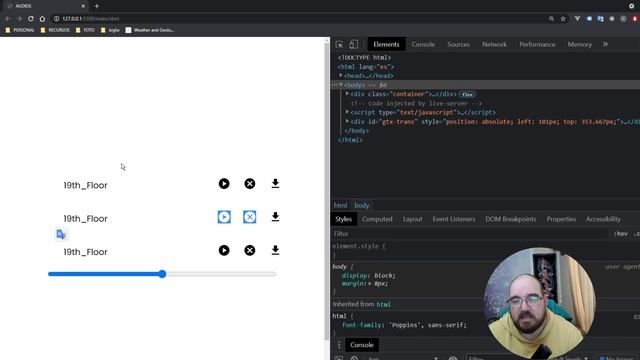View site information beside the URL

[57, 19]
